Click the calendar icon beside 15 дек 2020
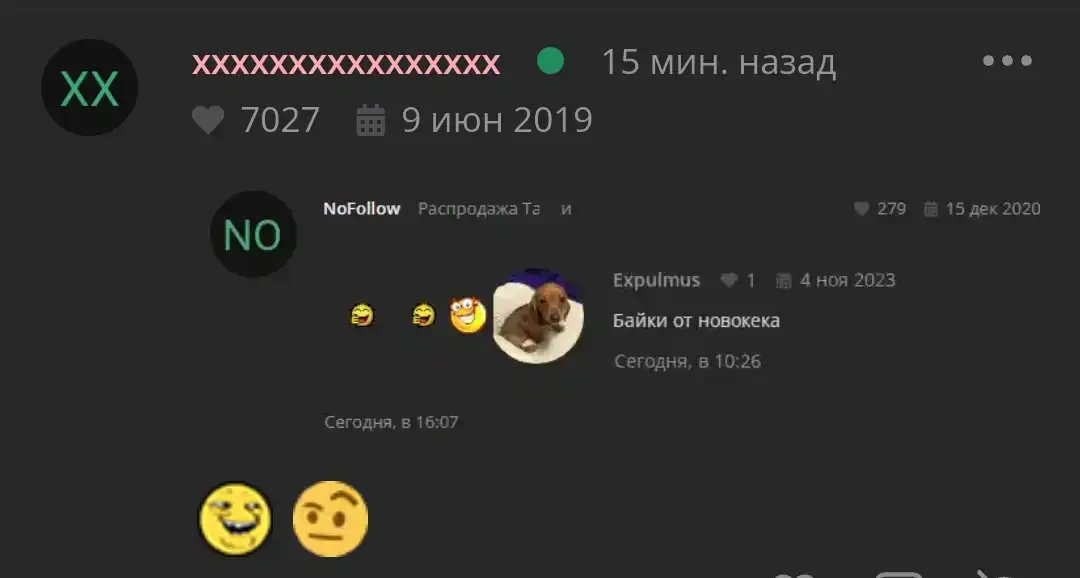This screenshot has height=578, width=1080. [931, 209]
